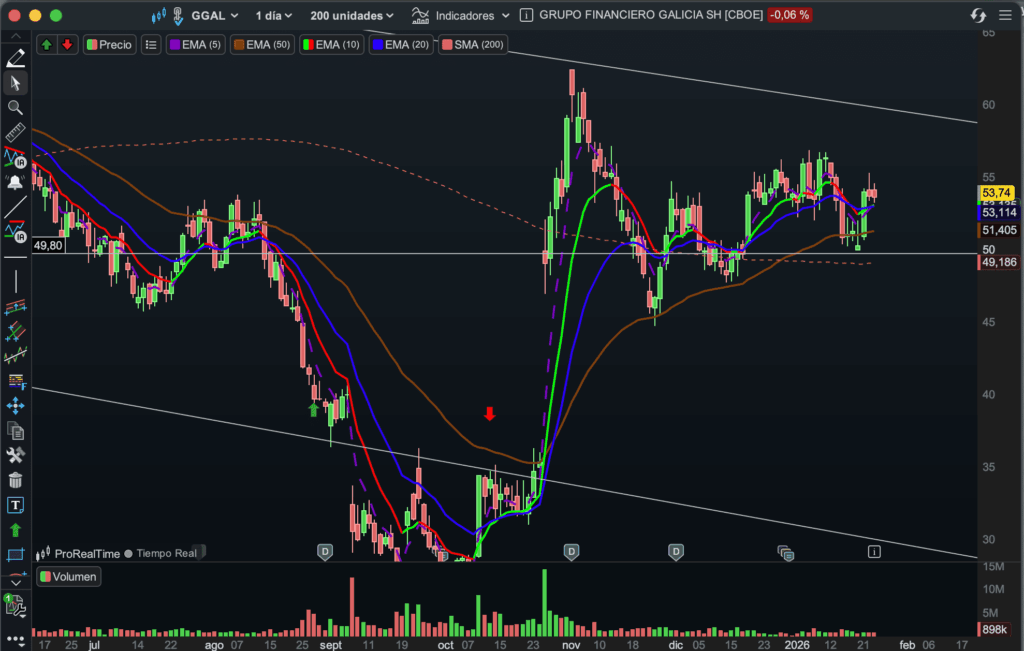Click the alert bell icon
Viewport: 1024px width, 651px height.
coord(15,183)
